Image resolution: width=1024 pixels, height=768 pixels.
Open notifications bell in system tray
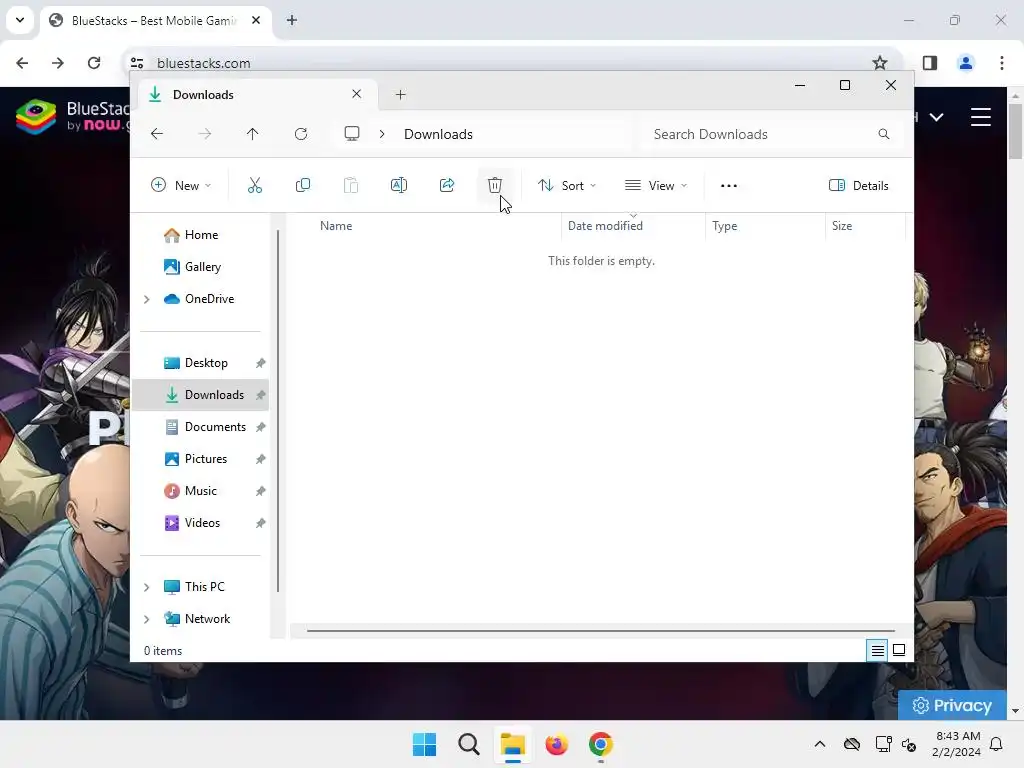[997, 744]
